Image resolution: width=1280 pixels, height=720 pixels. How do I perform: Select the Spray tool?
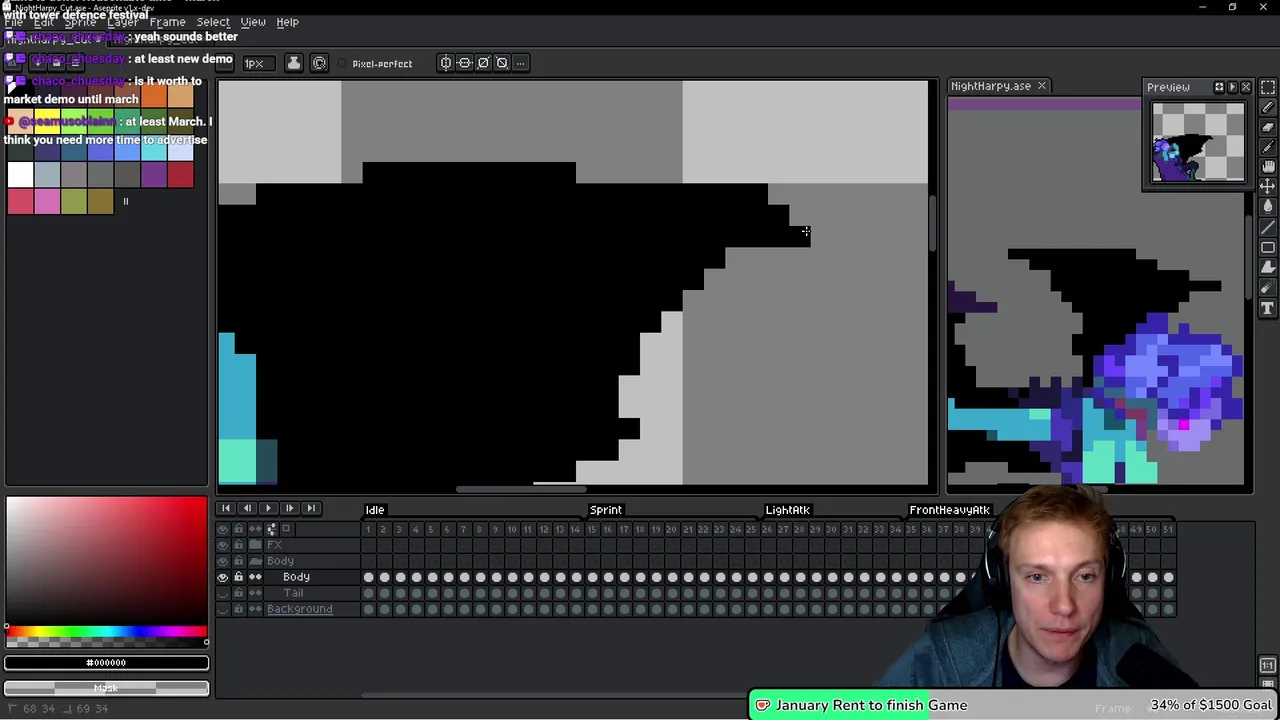[x=1267, y=288]
